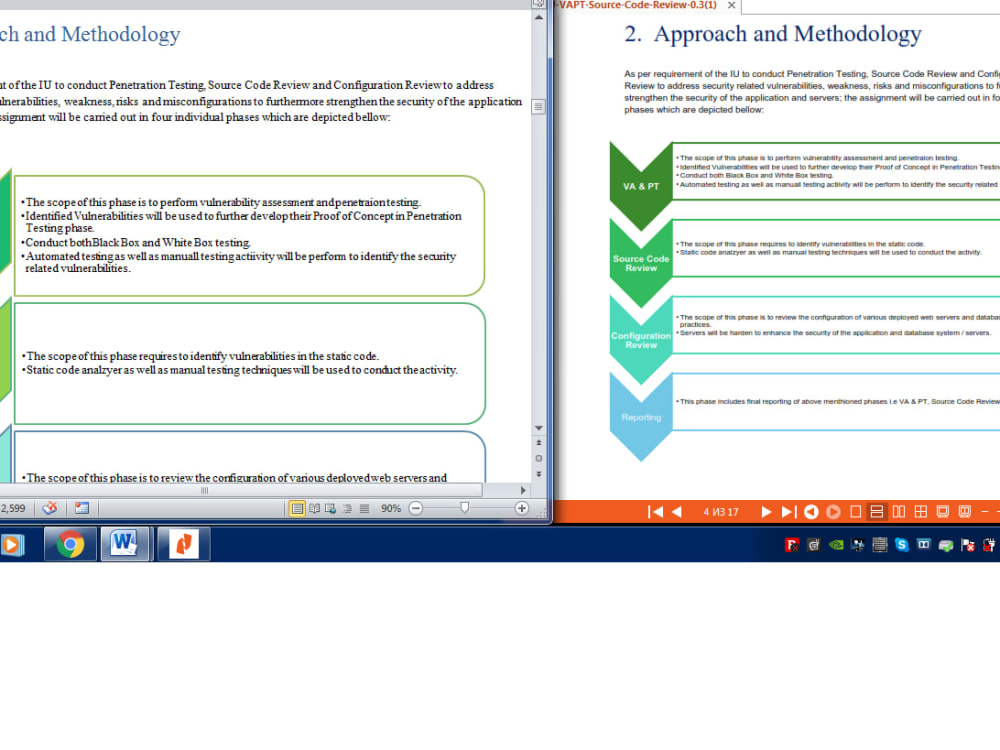Click Word zoom in plus button
The width and height of the screenshot is (1000, 750).
tap(522, 508)
